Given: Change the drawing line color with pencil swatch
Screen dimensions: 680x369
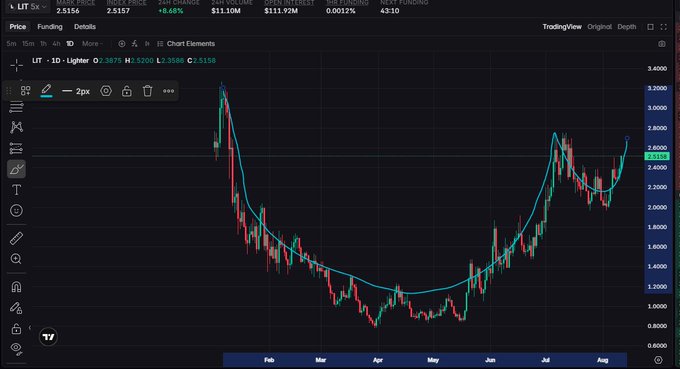Looking at the screenshot, I should click(x=46, y=91).
